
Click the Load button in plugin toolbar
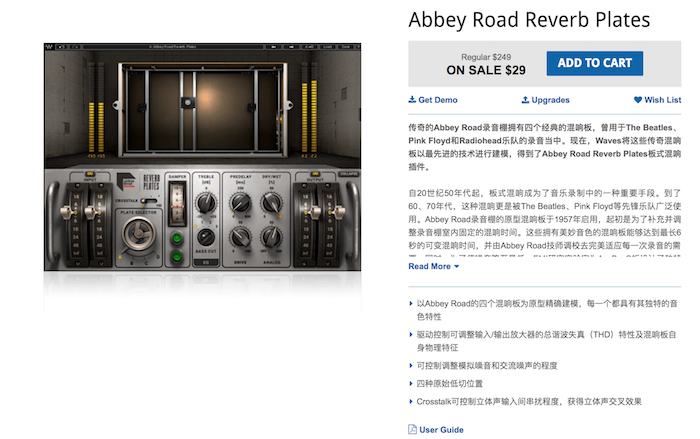(x=328, y=46)
